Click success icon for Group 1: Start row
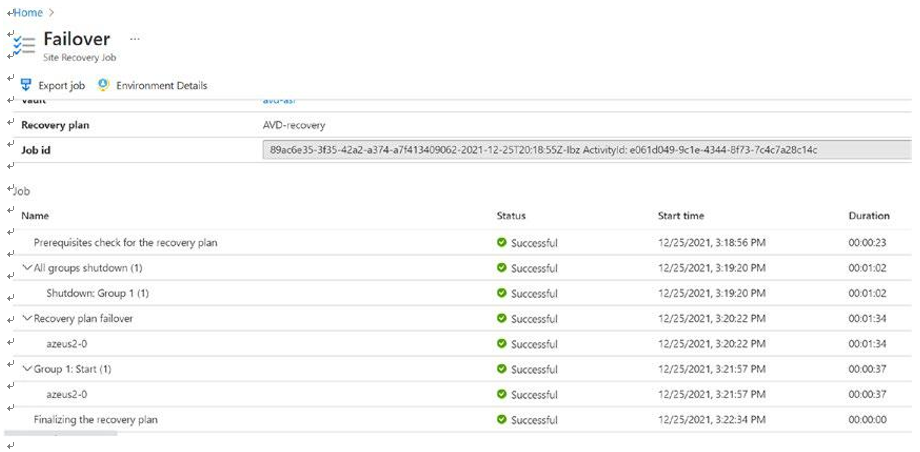 tap(502, 369)
